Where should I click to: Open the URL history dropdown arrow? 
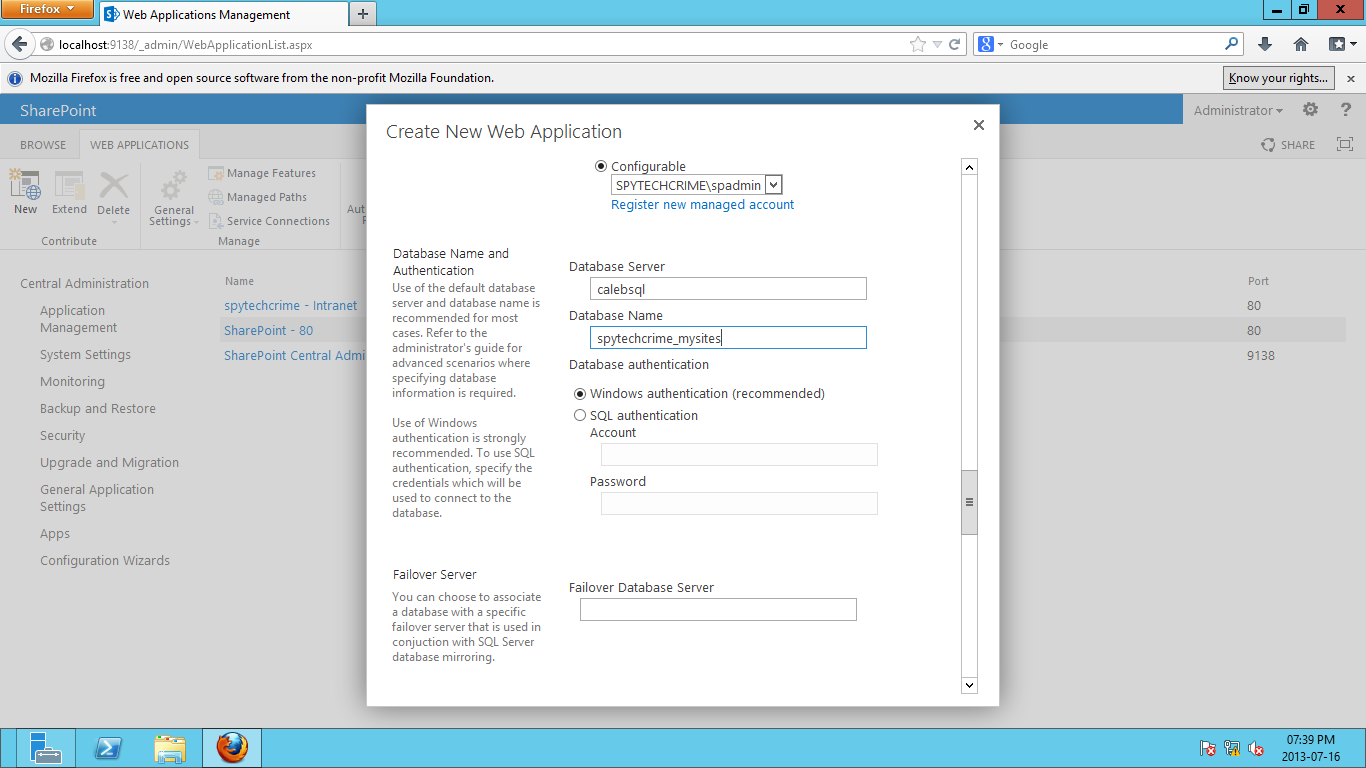[x=937, y=44]
